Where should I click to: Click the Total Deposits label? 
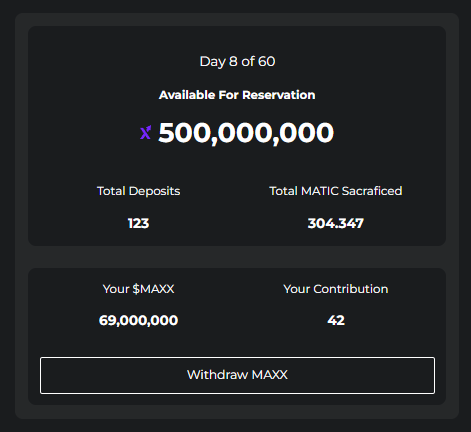pyautogui.click(x=139, y=191)
